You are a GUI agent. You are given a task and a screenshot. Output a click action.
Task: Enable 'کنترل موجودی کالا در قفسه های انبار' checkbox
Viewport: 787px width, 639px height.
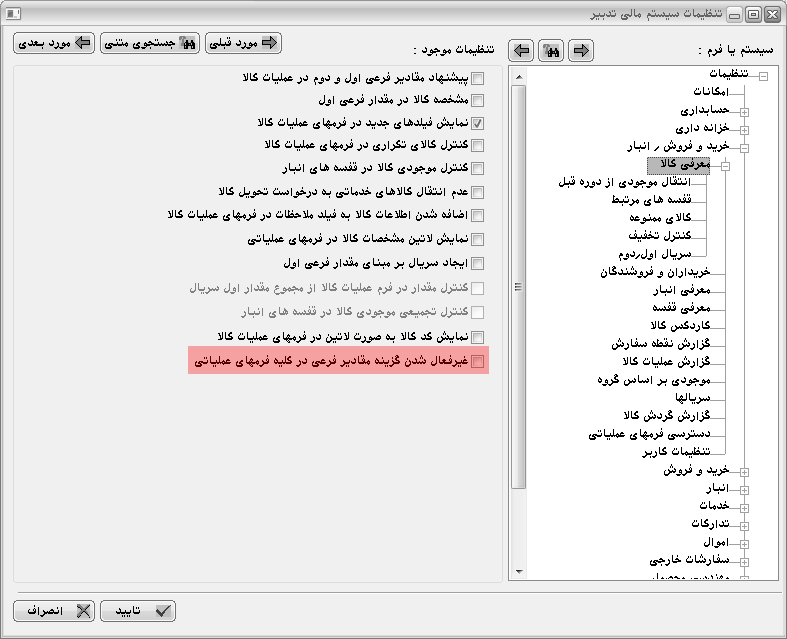pos(477,169)
